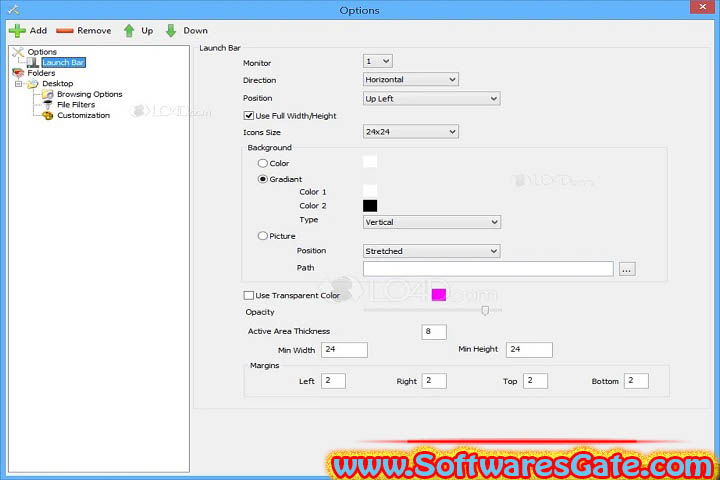The image size is (720, 480).
Task: Open the Direction dropdown showing Horizontal
Action: tap(411, 79)
